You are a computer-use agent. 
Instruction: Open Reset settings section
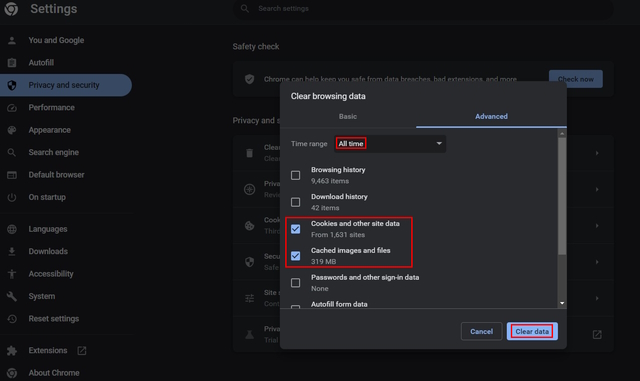(53, 319)
